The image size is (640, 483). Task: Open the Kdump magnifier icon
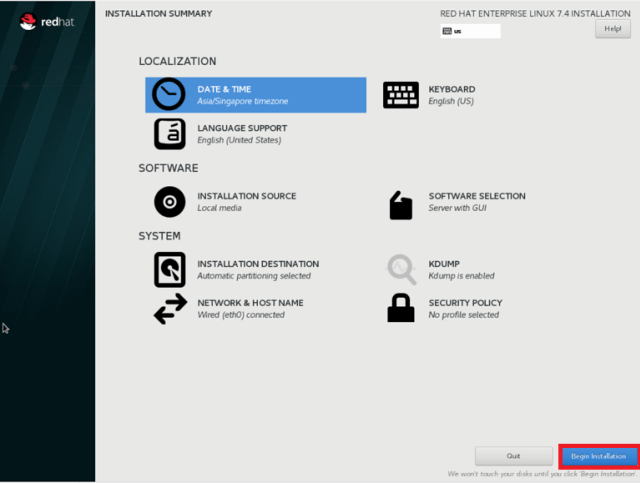(x=402, y=269)
